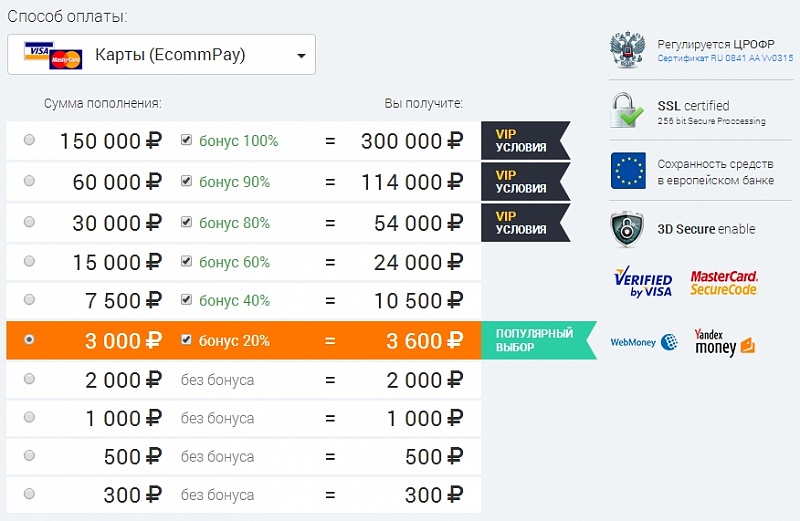The width and height of the screenshot is (800, 521).
Task: Select the 300 ₽ deposit radio button
Action: point(30,493)
